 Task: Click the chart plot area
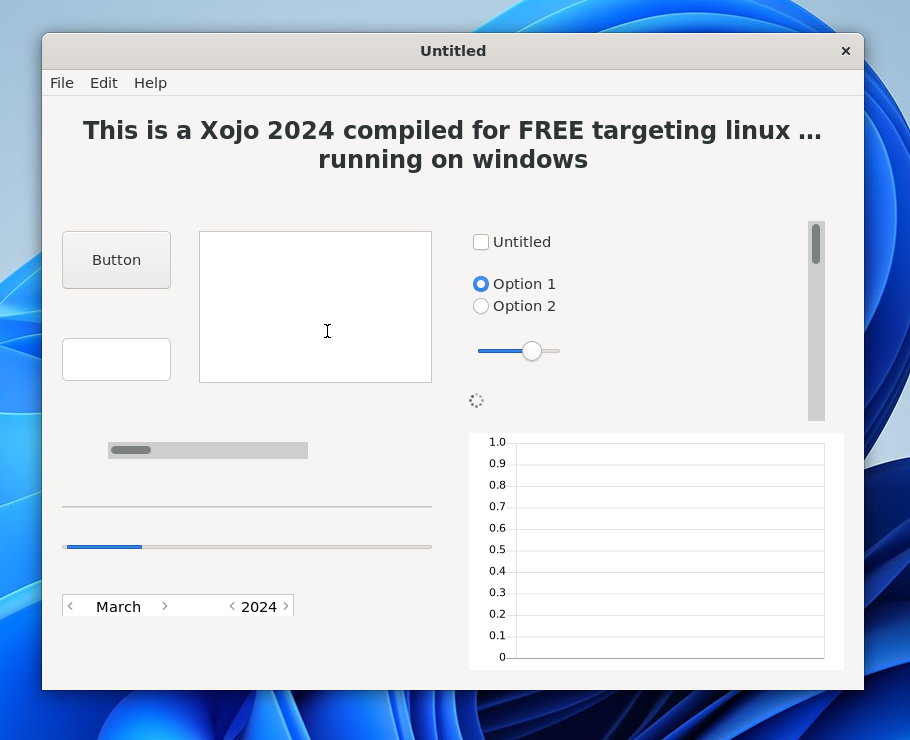click(670, 551)
